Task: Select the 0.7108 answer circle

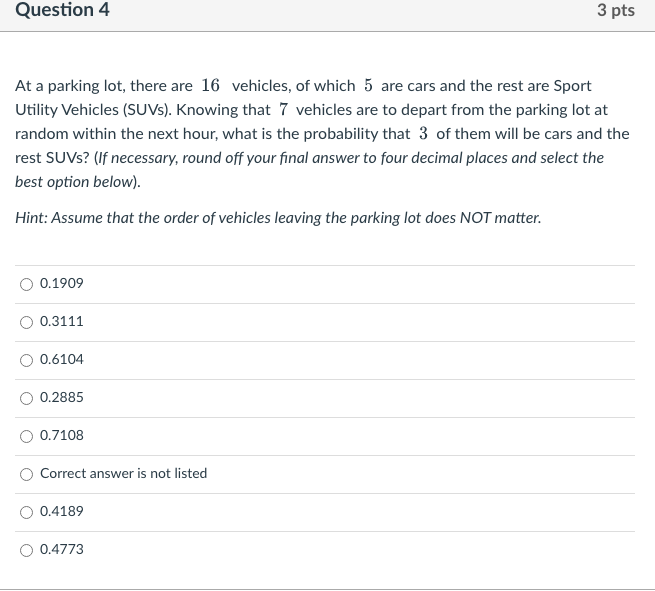Action: (26, 436)
